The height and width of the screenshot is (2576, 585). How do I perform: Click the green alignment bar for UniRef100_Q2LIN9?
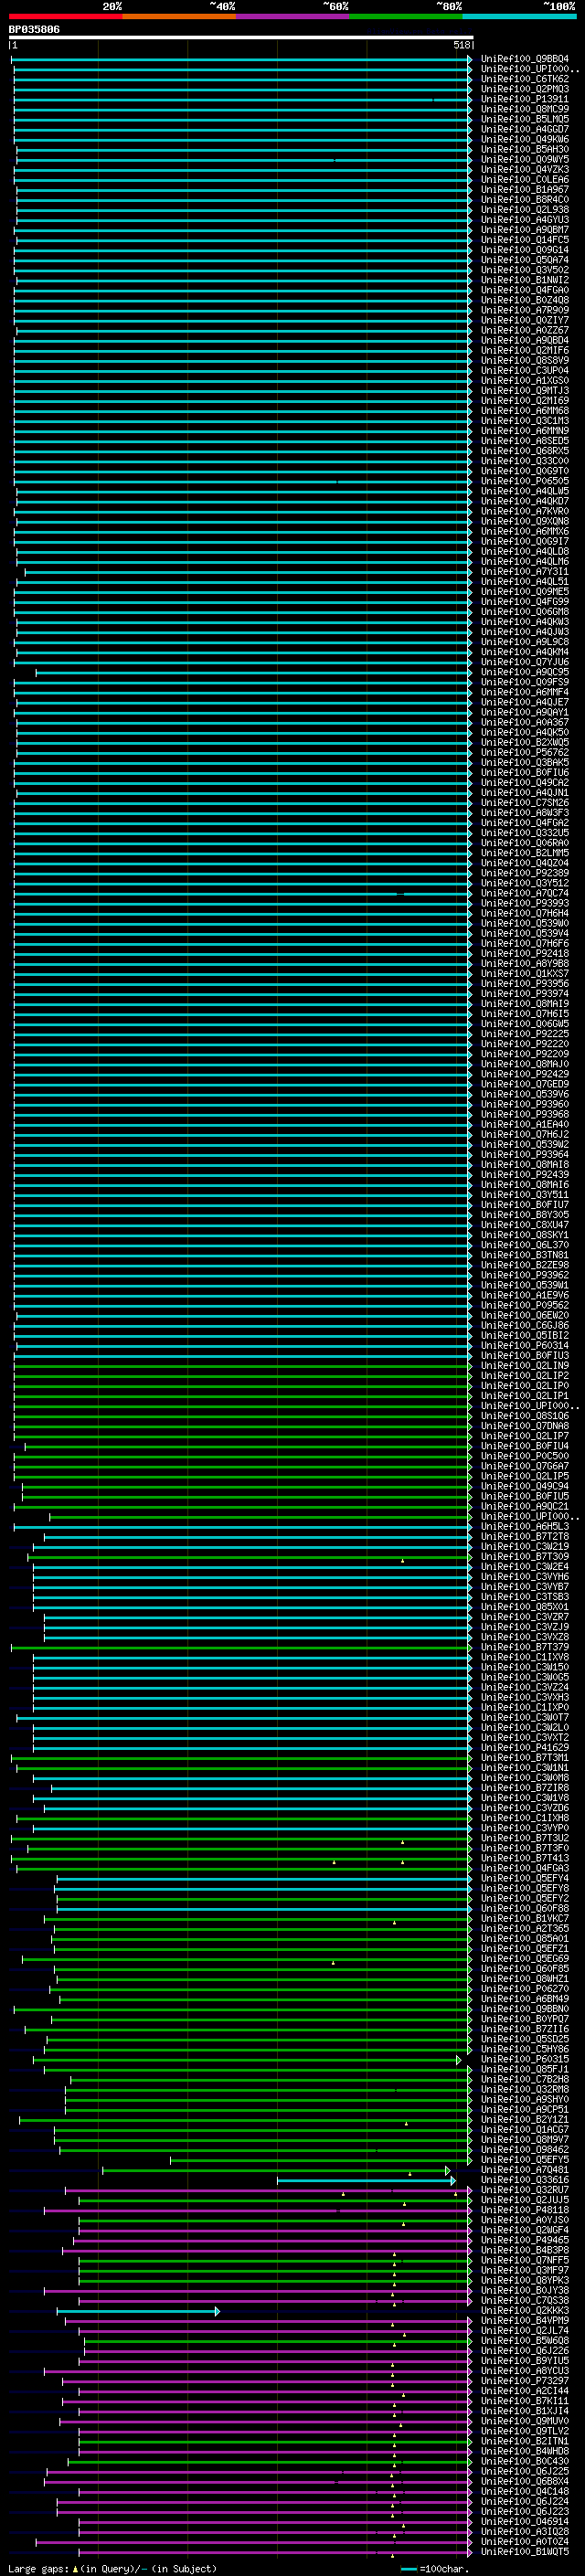243,1365
